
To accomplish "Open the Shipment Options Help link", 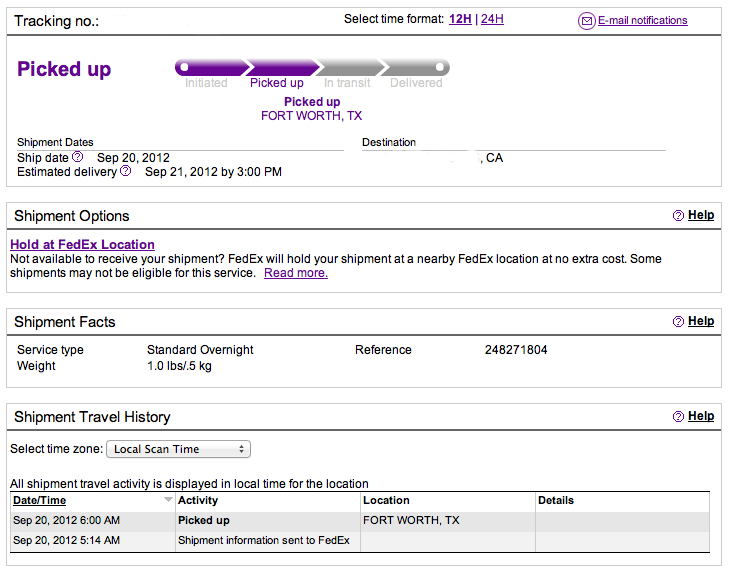I will tap(701, 215).
